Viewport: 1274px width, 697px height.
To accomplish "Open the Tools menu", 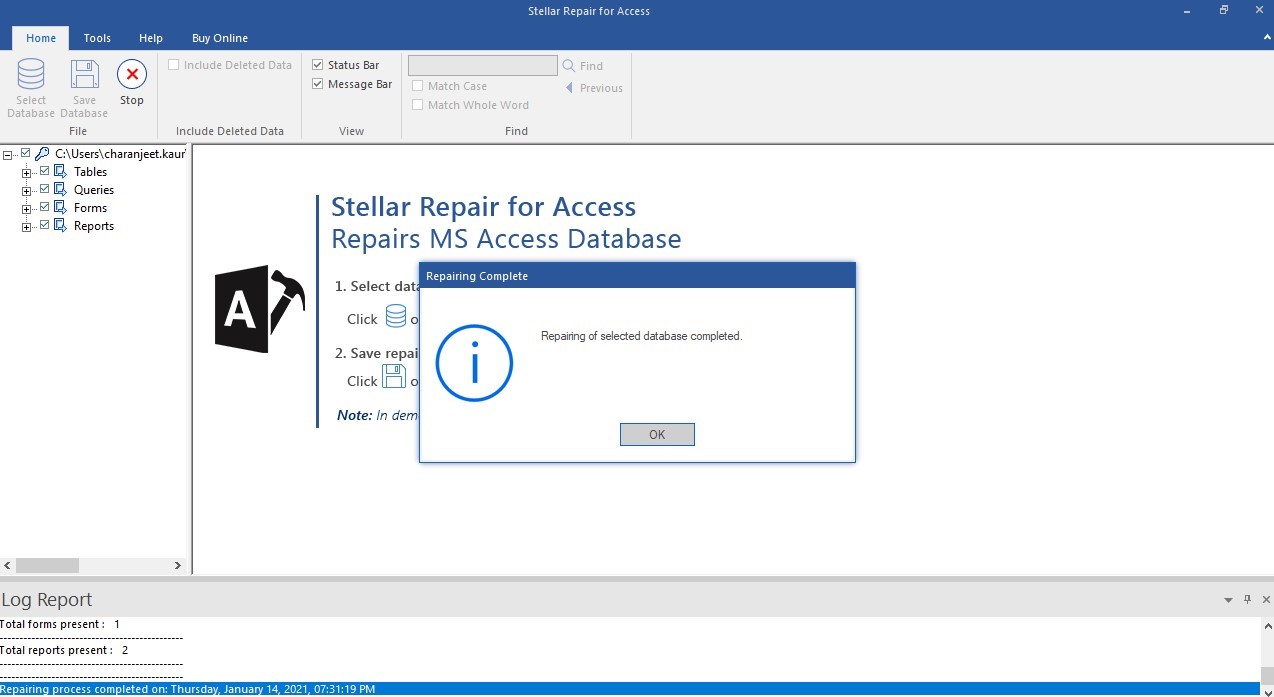I will pos(96,38).
